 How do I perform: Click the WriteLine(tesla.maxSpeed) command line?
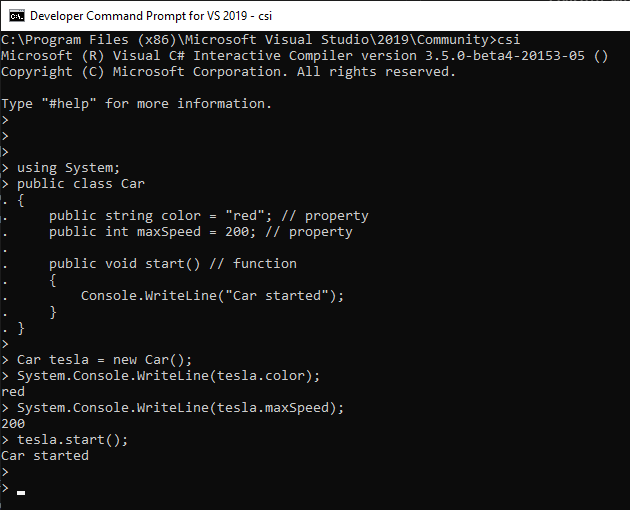click(181, 408)
